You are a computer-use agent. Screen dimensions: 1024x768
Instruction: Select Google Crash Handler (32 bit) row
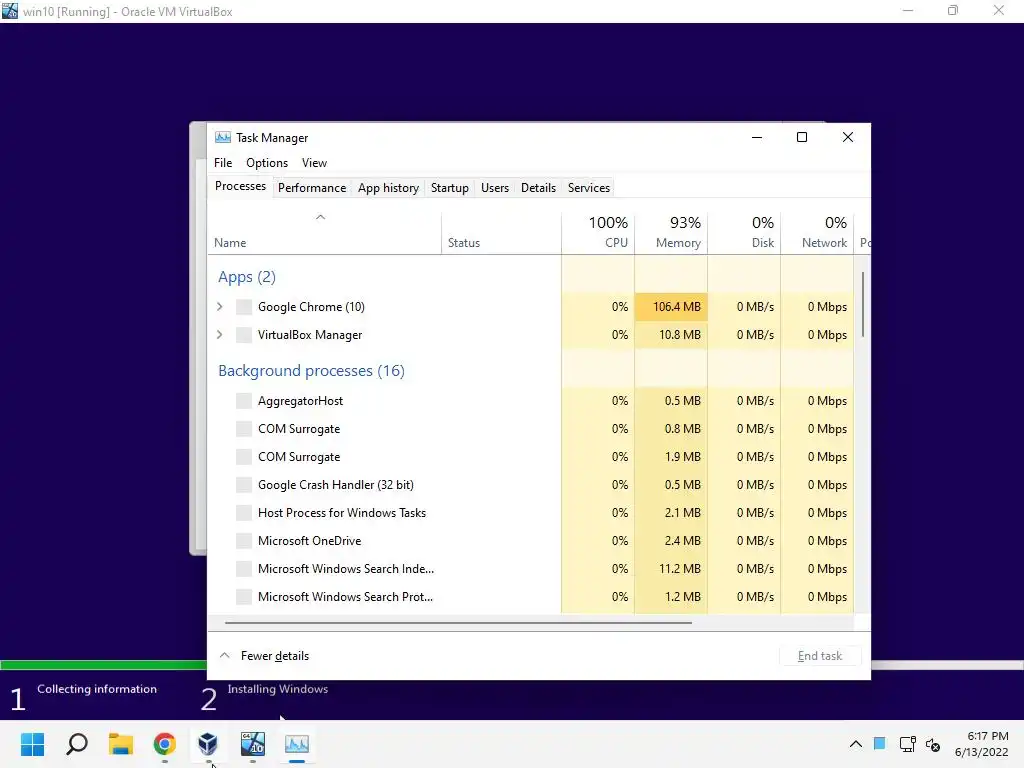tap(531, 485)
